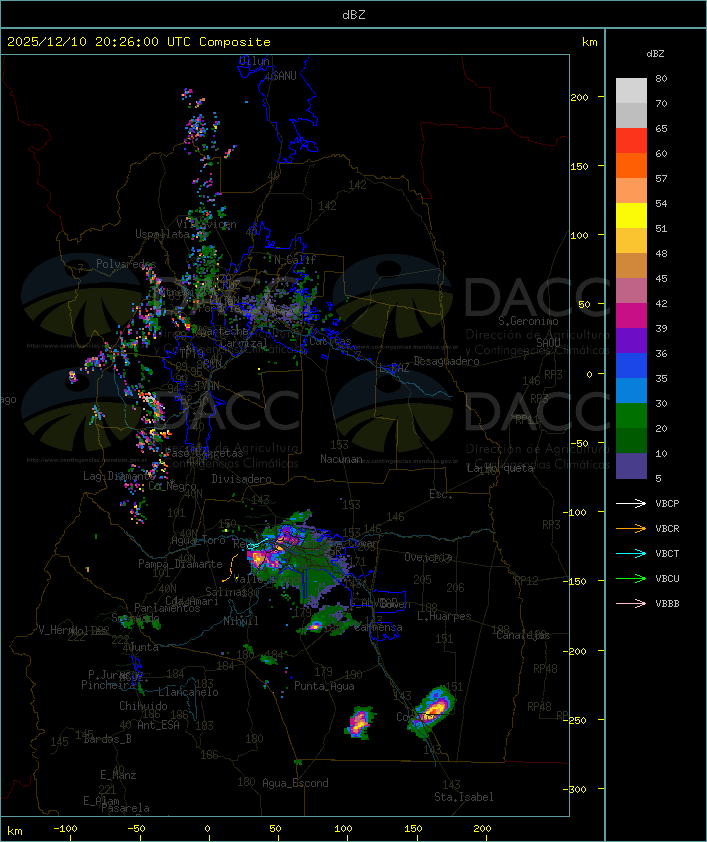
Task: Click the Divisadero place label
Action: point(242,478)
